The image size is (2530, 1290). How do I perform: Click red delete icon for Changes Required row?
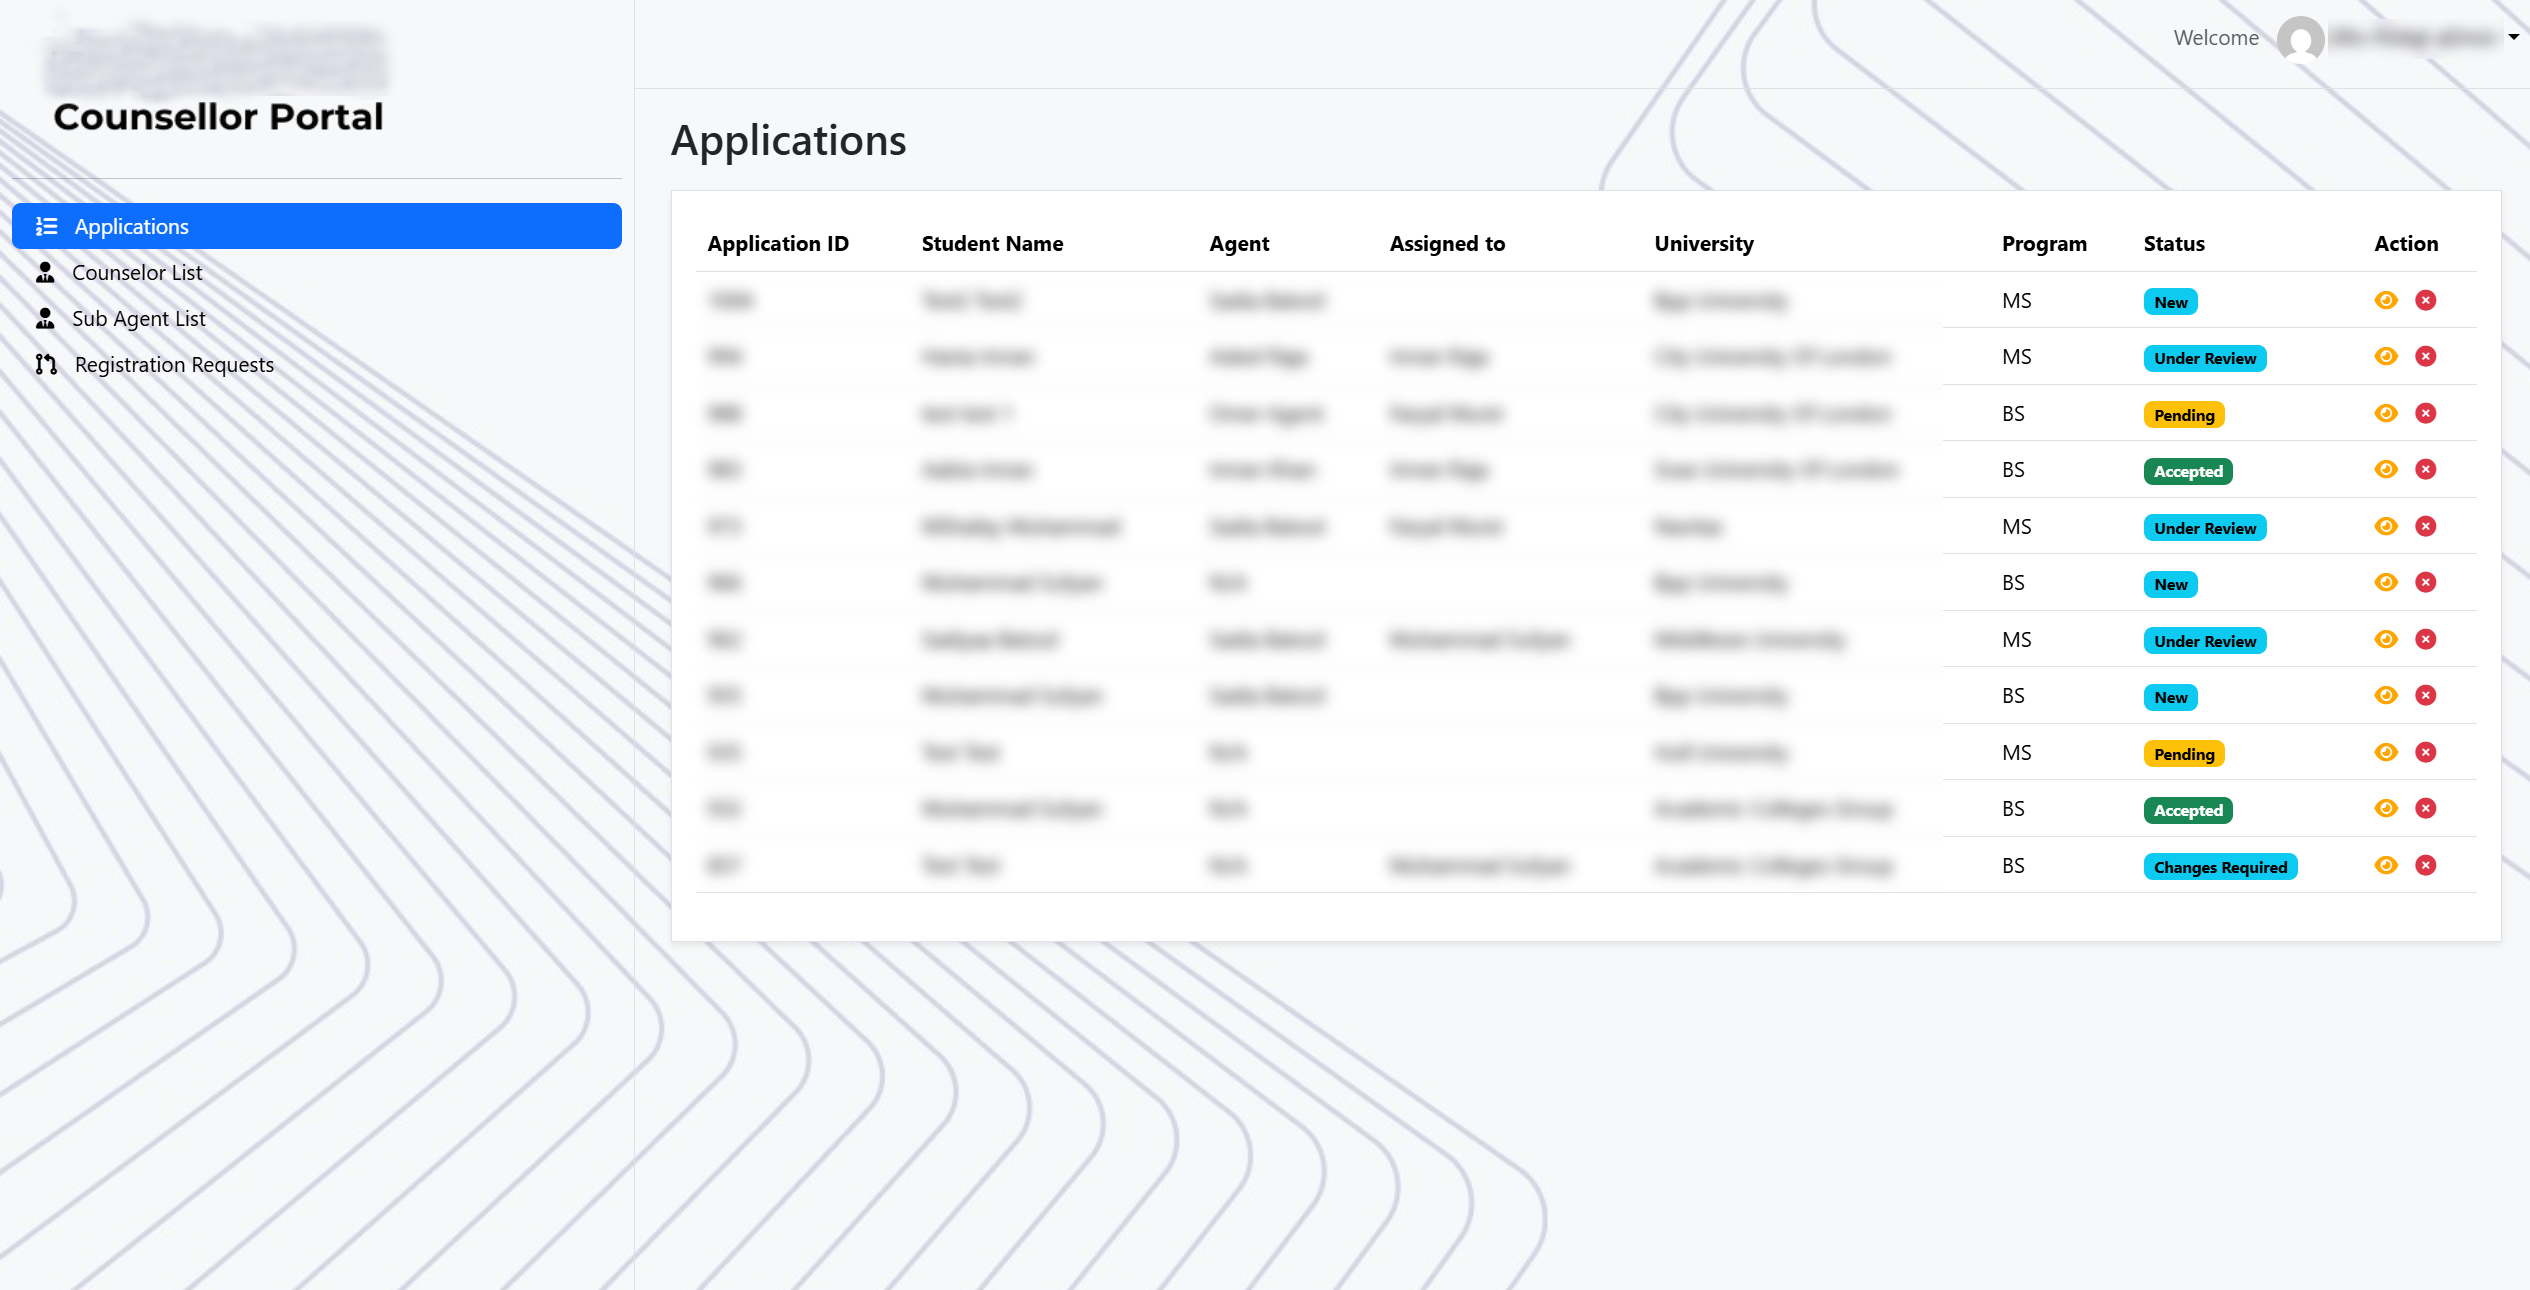(2425, 865)
